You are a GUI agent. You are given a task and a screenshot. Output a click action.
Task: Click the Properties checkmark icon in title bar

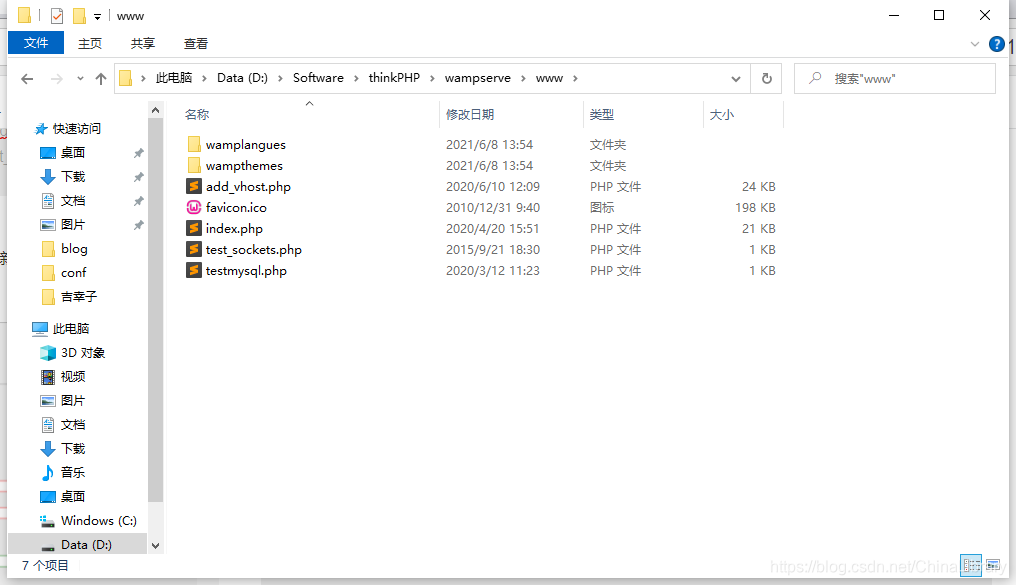pyautogui.click(x=57, y=16)
